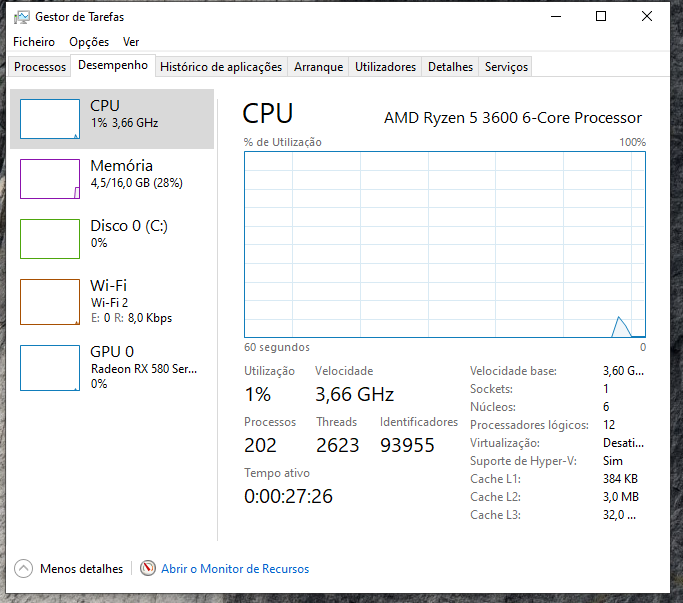Click the Resource Monitor icon
683x603 pixels.
148,568
